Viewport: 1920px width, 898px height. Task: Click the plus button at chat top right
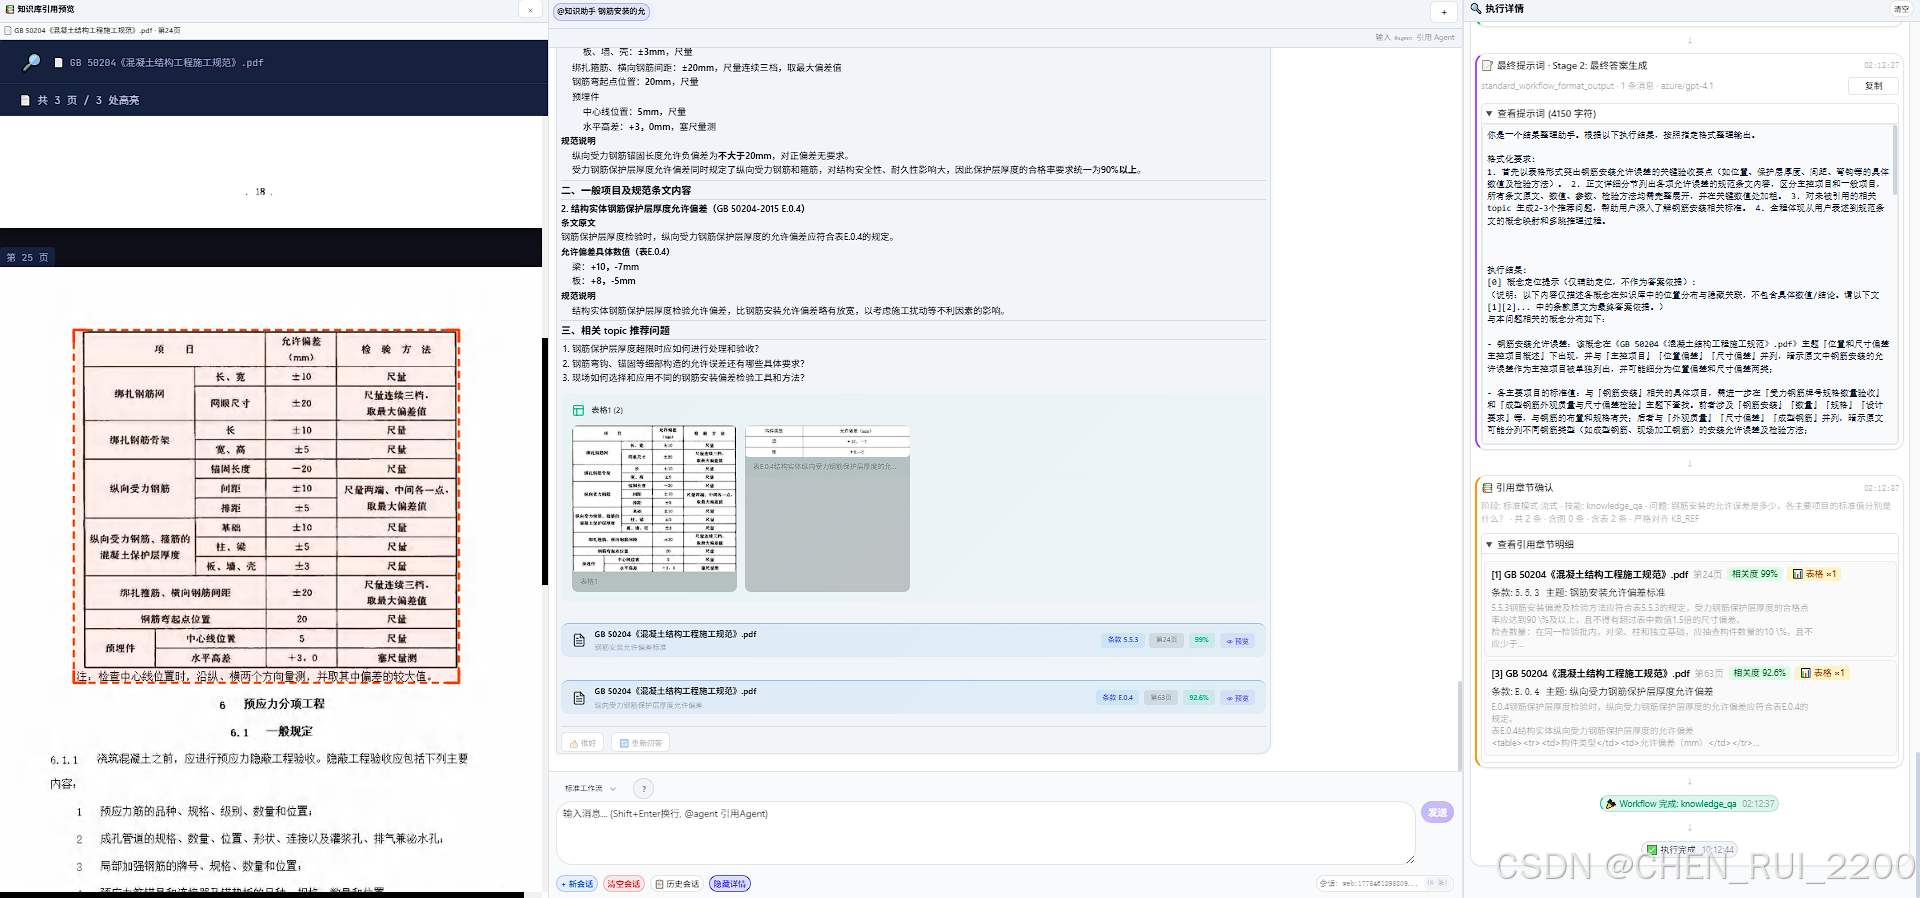(1444, 12)
